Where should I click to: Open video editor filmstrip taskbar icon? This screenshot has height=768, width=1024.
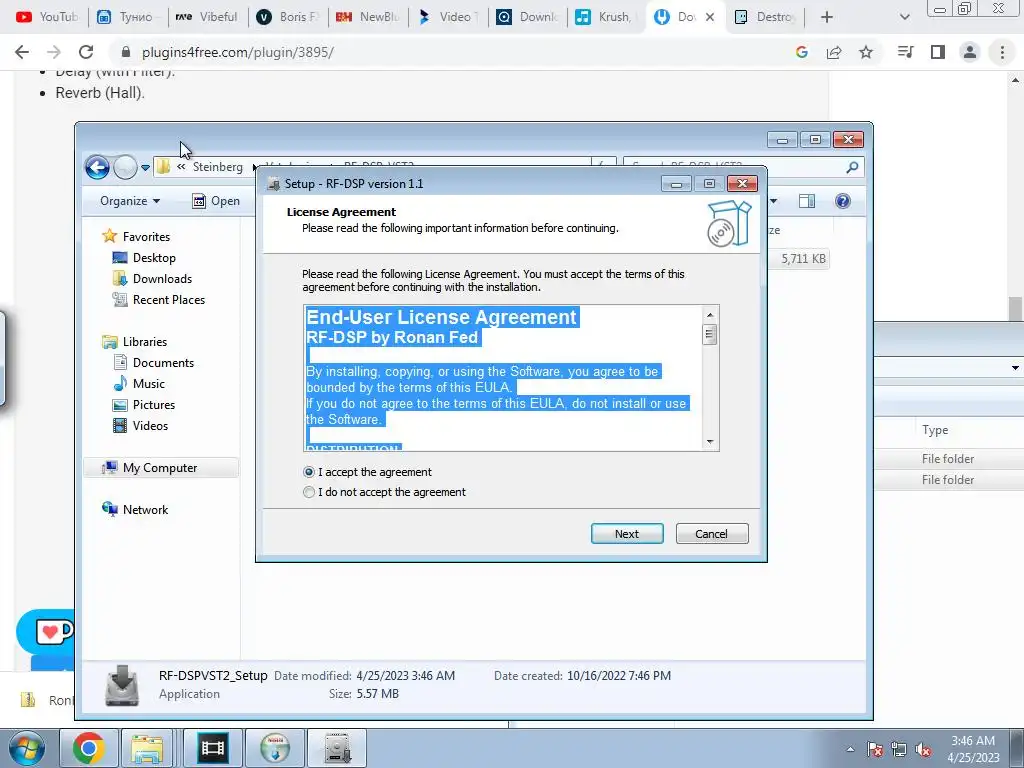[x=213, y=748]
